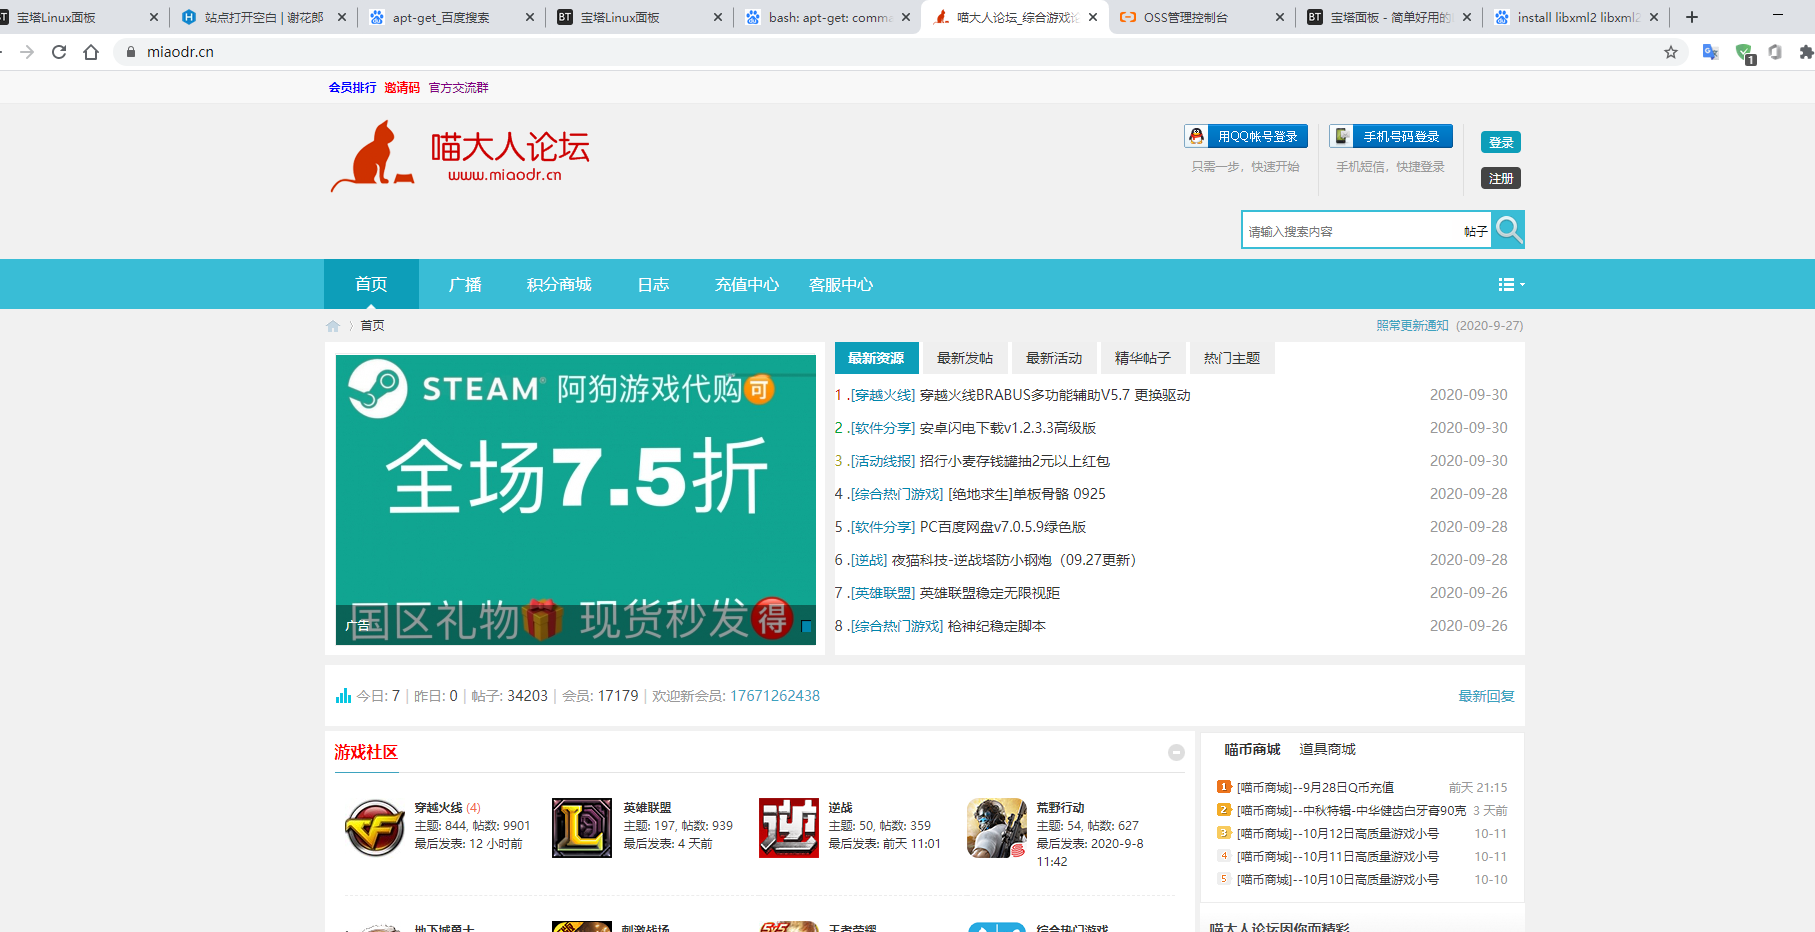Switch to the 道具商城 tab
Image resolution: width=1815 pixels, height=932 pixels.
[x=1327, y=749]
